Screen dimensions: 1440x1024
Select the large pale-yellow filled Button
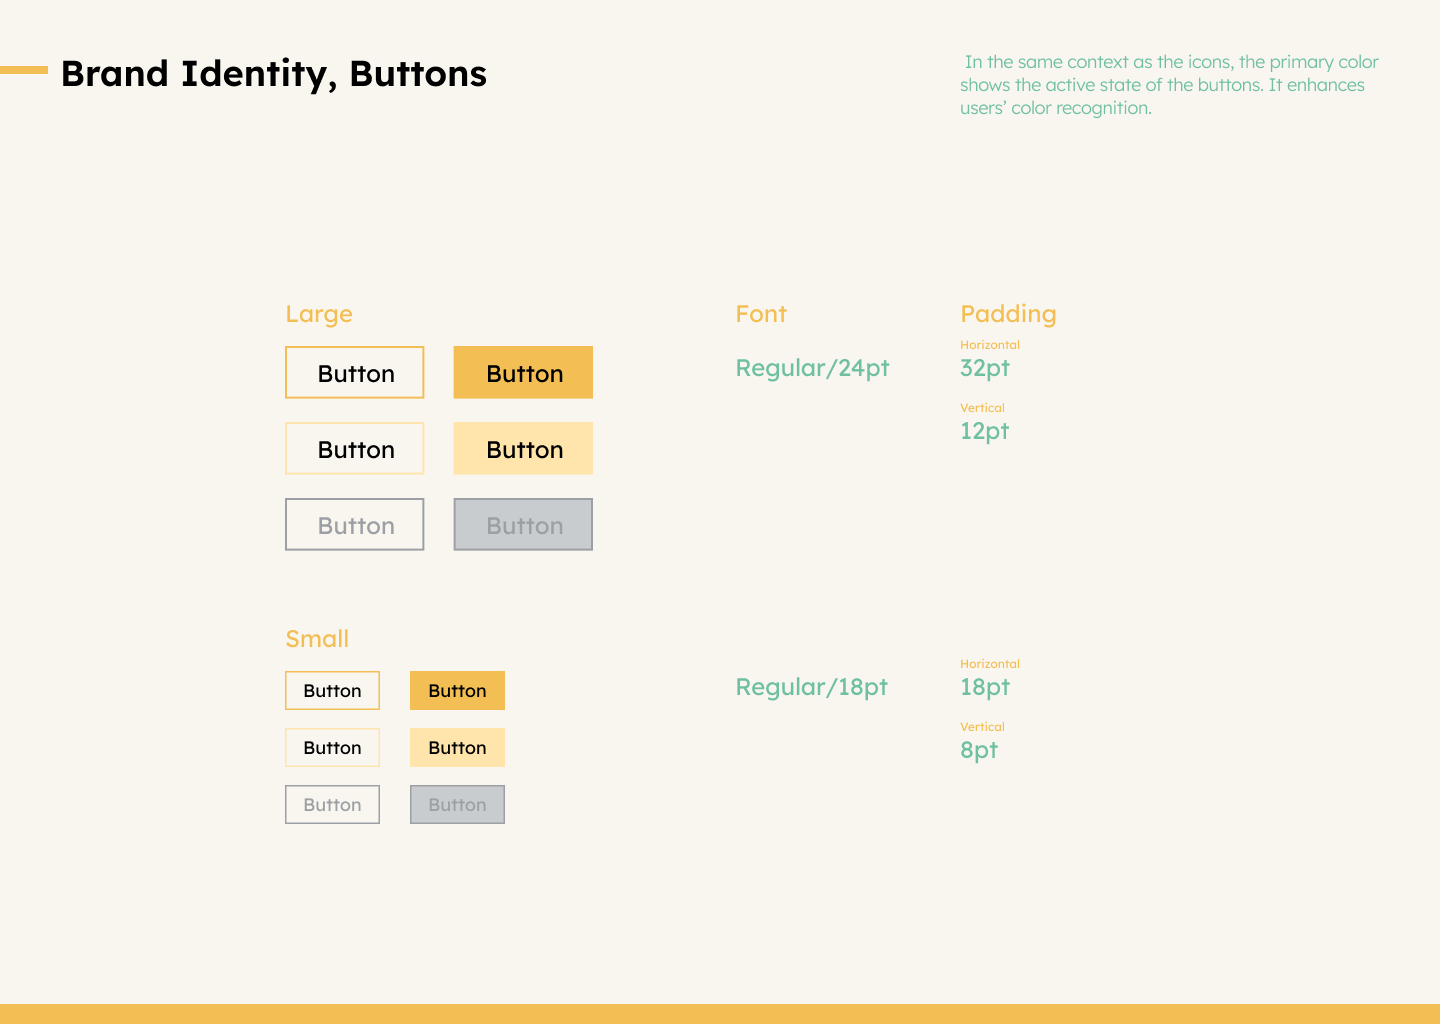[x=523, y=449]
